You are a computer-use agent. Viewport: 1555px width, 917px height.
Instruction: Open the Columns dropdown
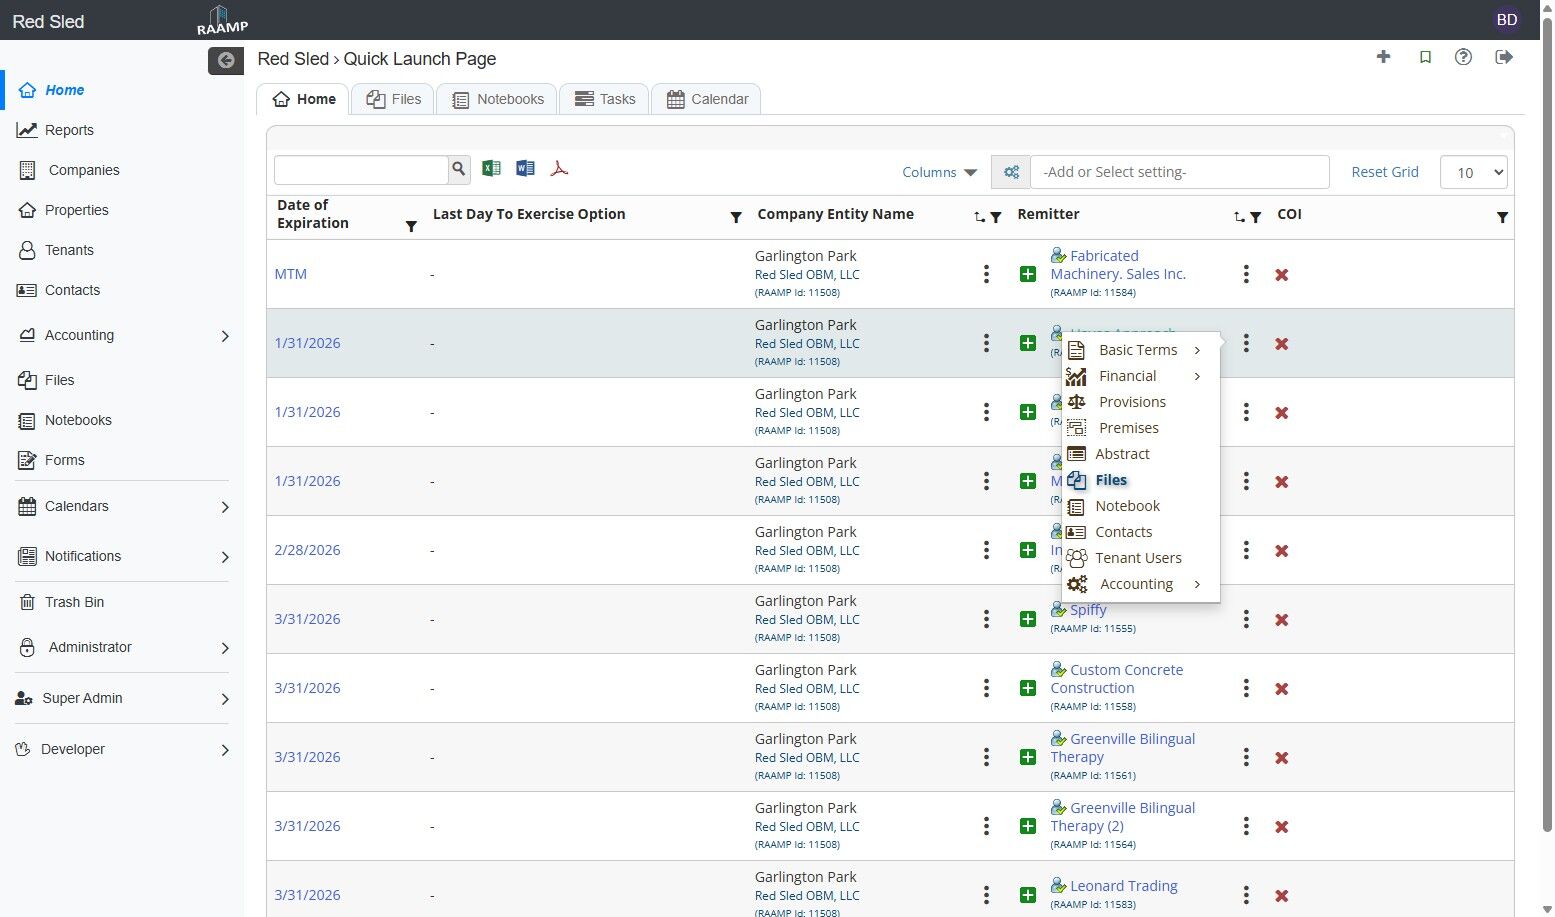[x=939, y=172]
